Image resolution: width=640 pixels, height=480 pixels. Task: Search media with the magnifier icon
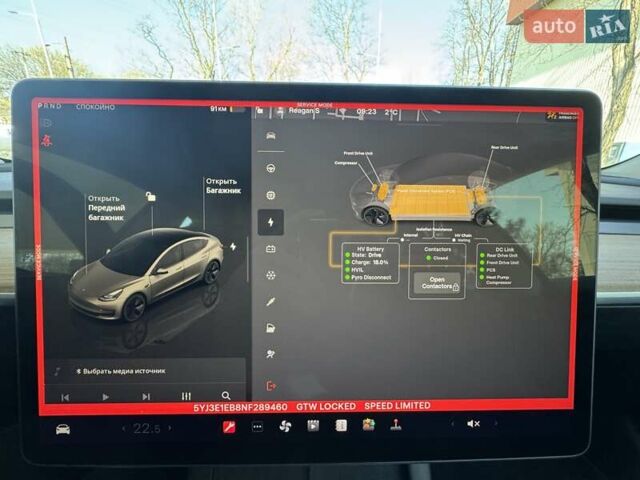pyautogui.click(x=226, y=396)
